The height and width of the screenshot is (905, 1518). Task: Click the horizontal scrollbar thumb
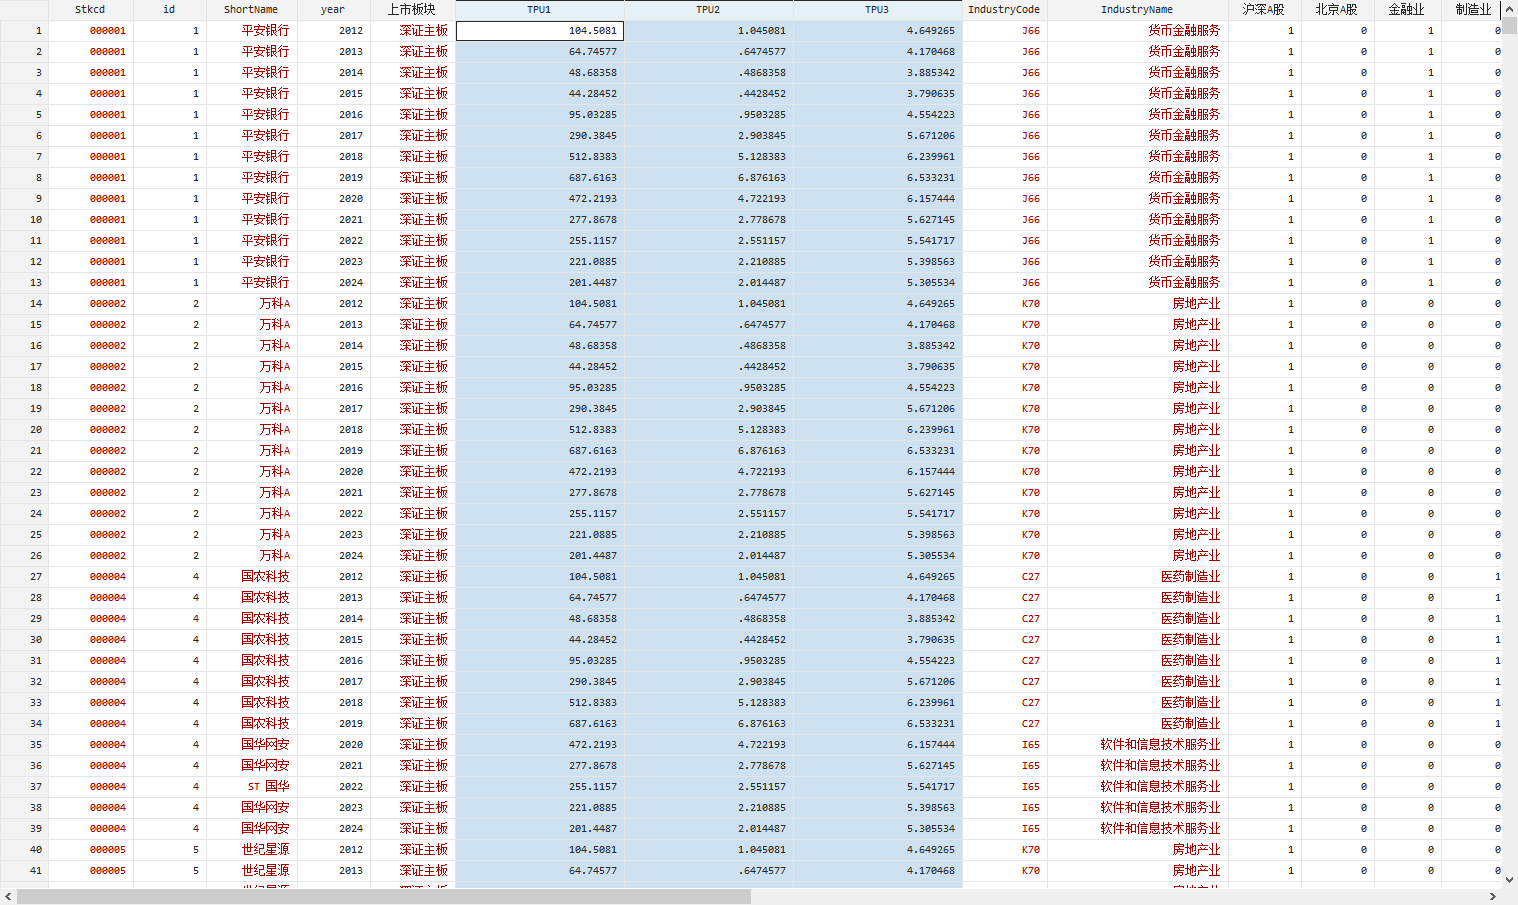(x=383, y=897)
